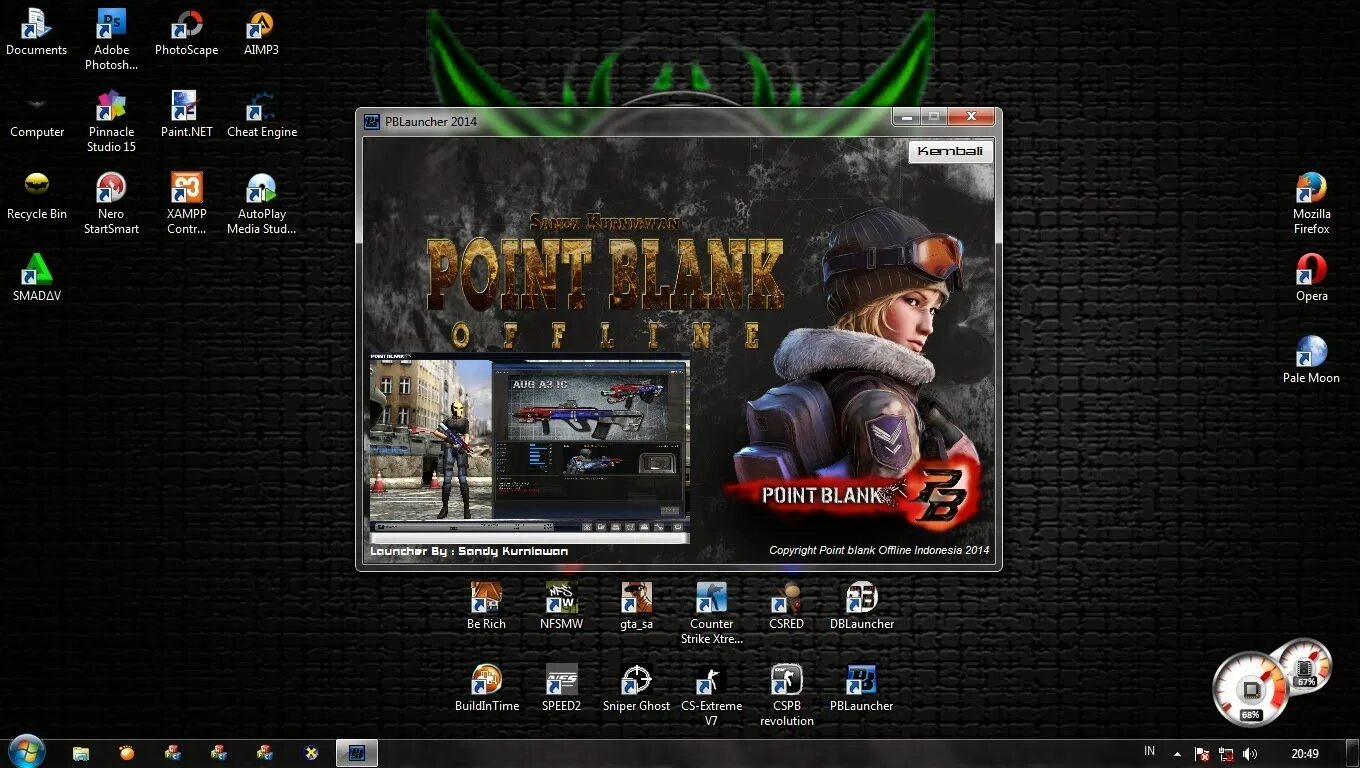Open CSPB revolution
This screenshot has width=1360, height=768.
pos(786,680)
